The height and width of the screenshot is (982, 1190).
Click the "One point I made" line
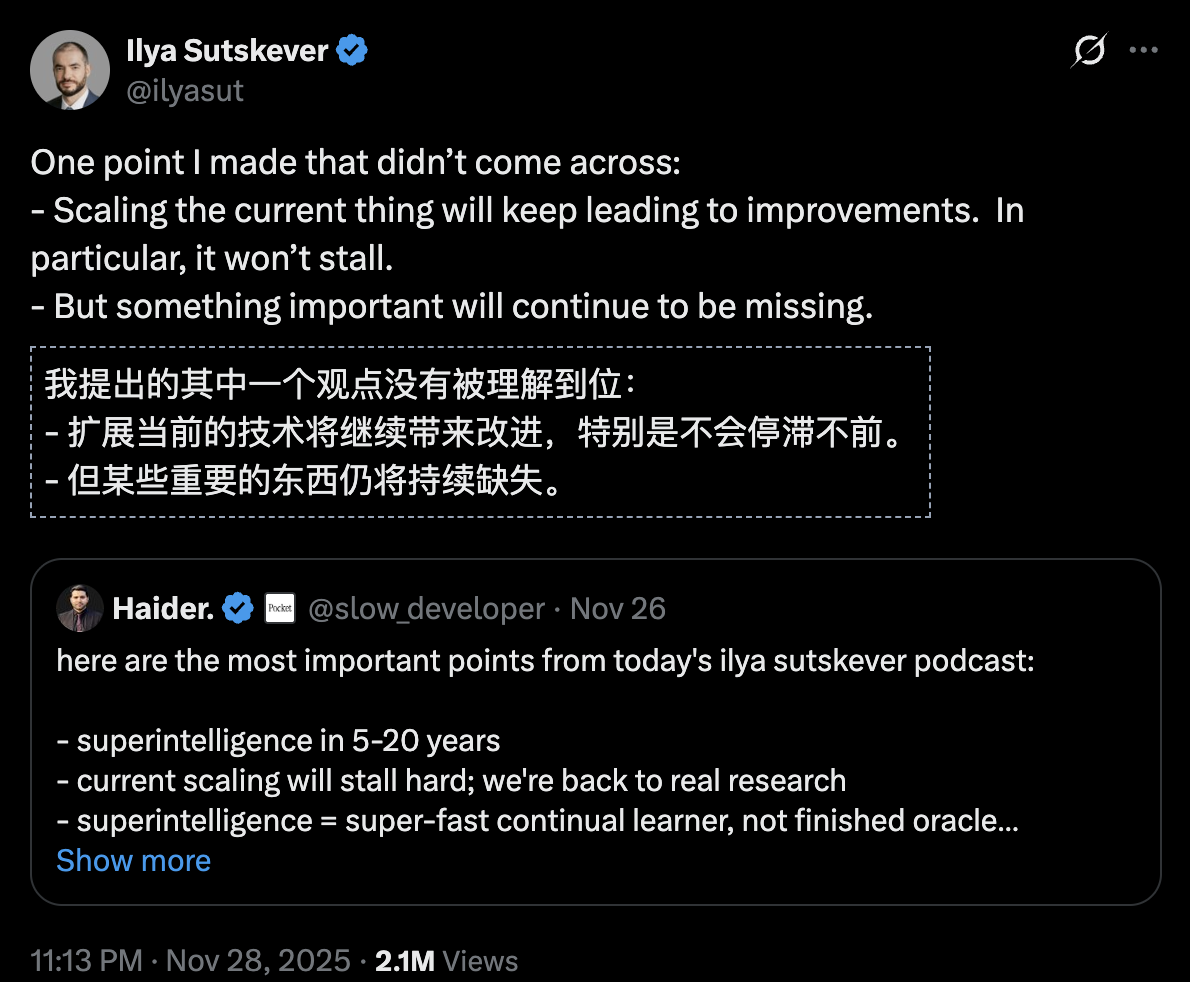(x=355, y=163)
